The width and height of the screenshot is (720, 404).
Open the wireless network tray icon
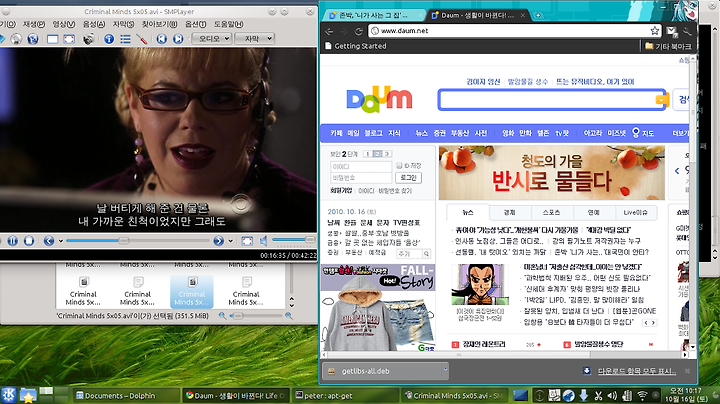pyautogui.click(x=642, y=395)
